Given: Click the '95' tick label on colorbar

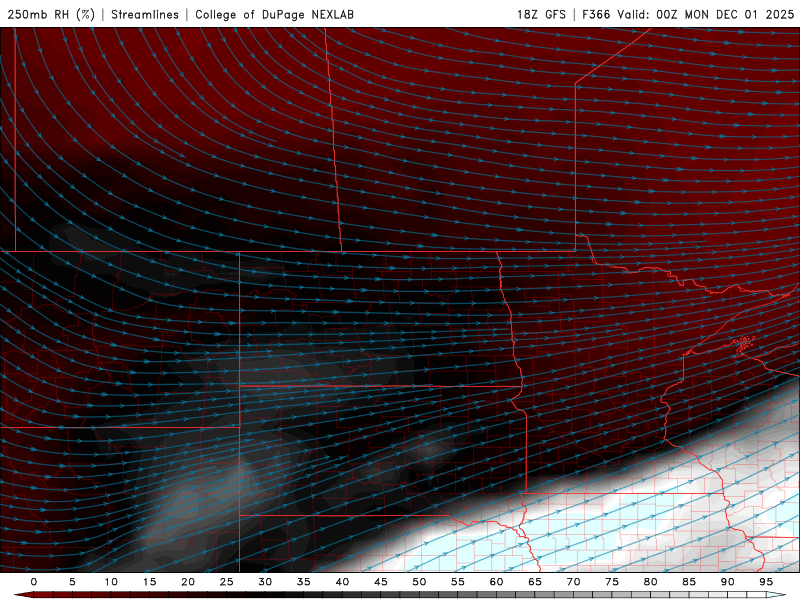Looking at the screenshot, I should pyautogui.click(x=766, y=582).
